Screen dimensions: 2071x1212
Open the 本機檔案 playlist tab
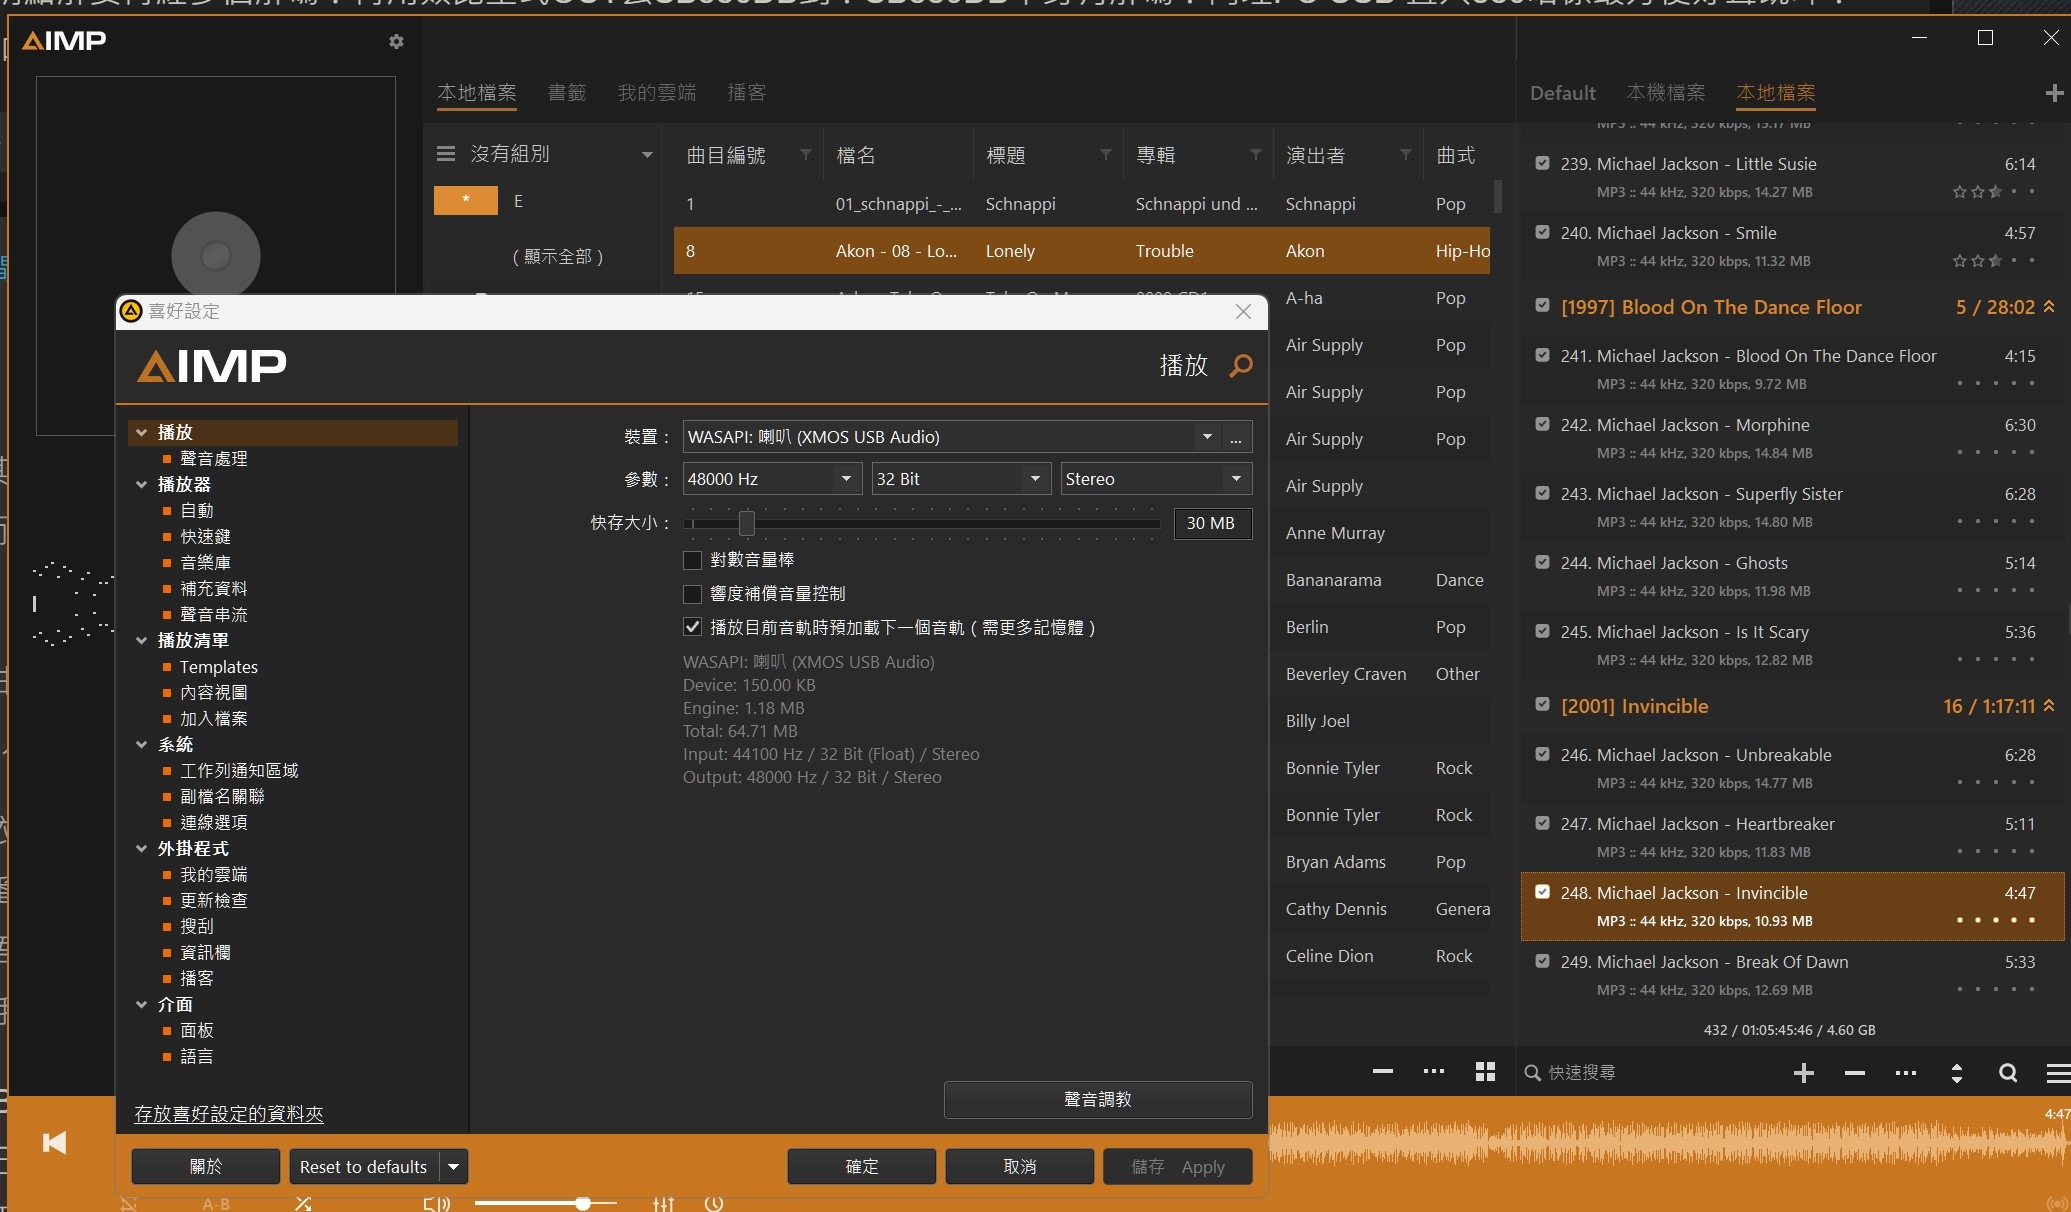[1666, 93]
